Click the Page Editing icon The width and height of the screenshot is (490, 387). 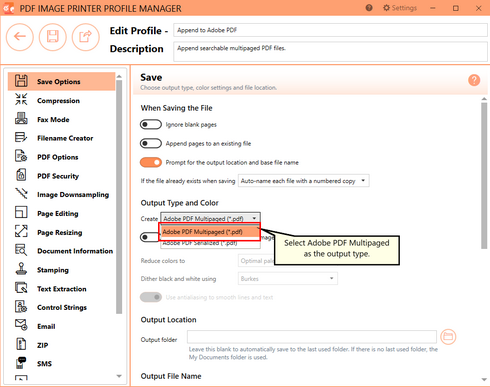point(21,213)
